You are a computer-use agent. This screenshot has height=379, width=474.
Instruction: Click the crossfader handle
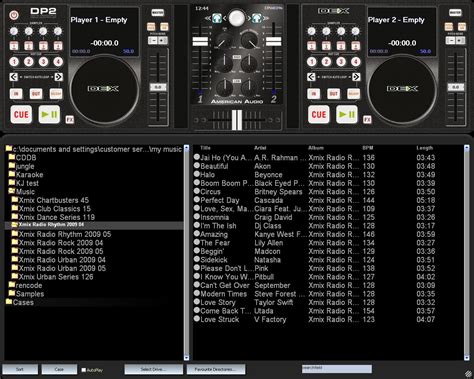click(x=237, y=120)
